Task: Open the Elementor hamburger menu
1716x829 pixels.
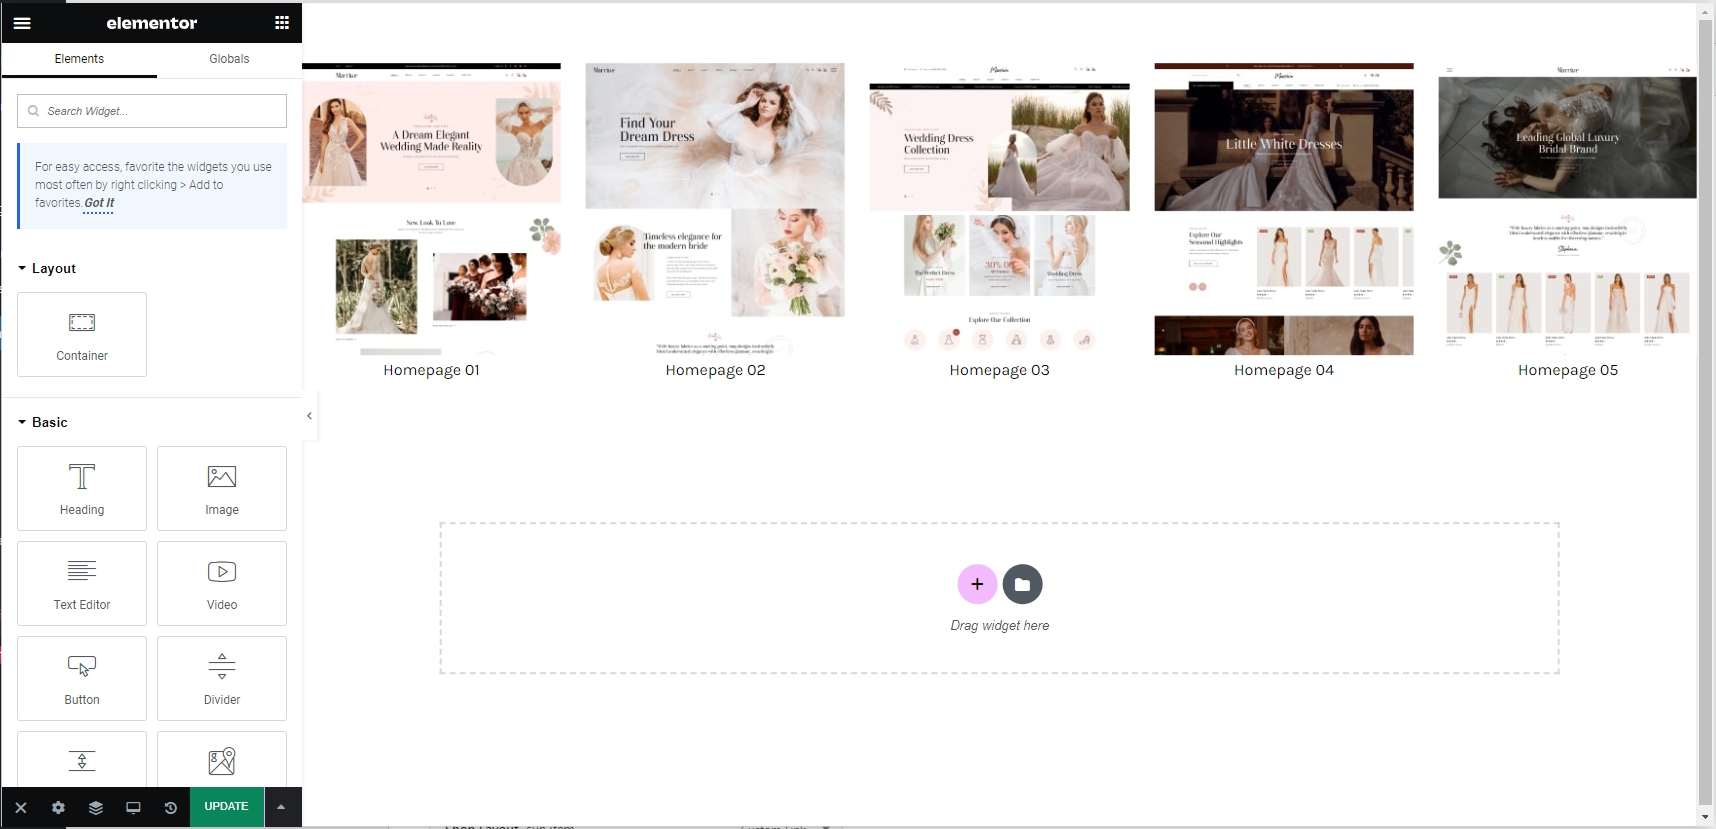Action: tap(22, 23)
